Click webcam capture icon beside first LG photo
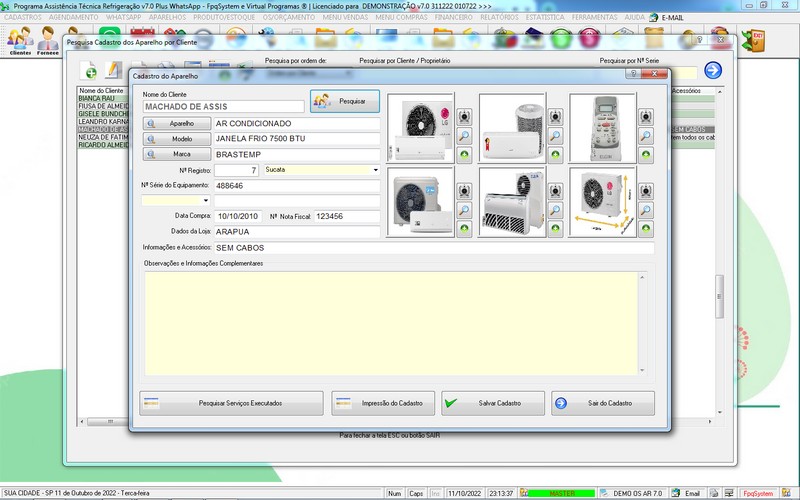 click(x=465, y=116)
